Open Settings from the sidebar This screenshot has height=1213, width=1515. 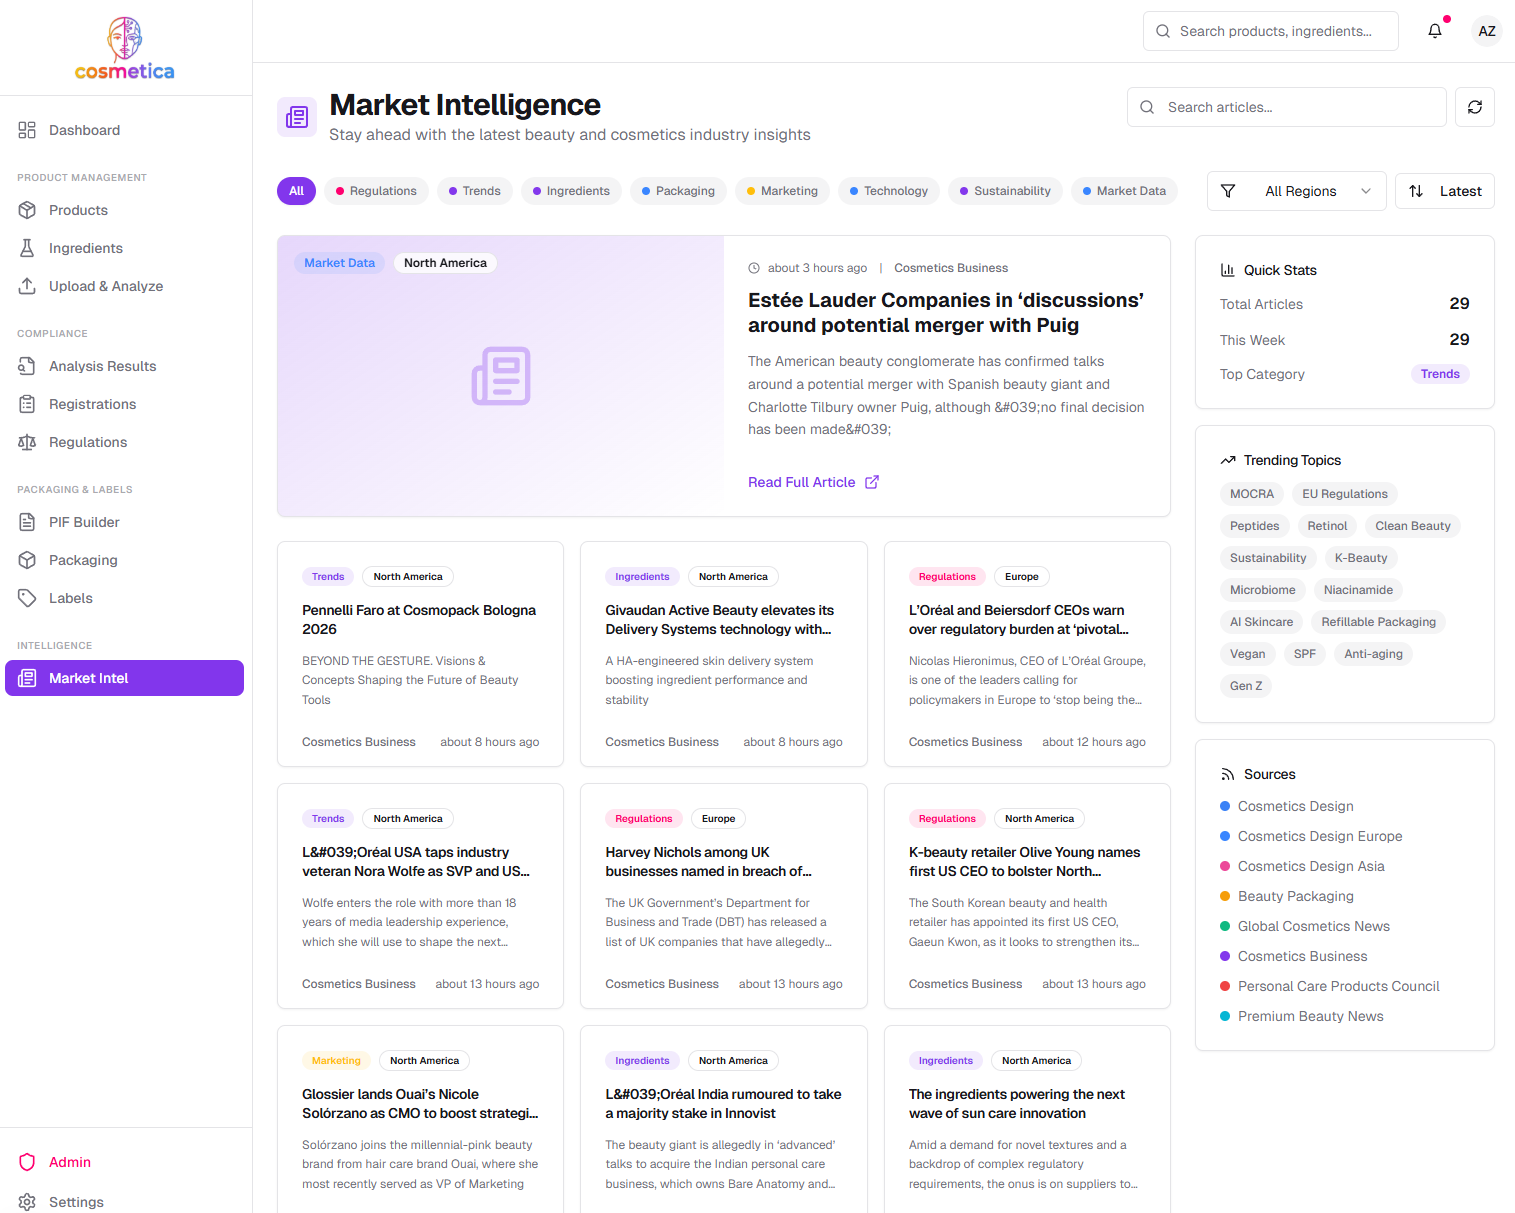tap(76, 1201)
